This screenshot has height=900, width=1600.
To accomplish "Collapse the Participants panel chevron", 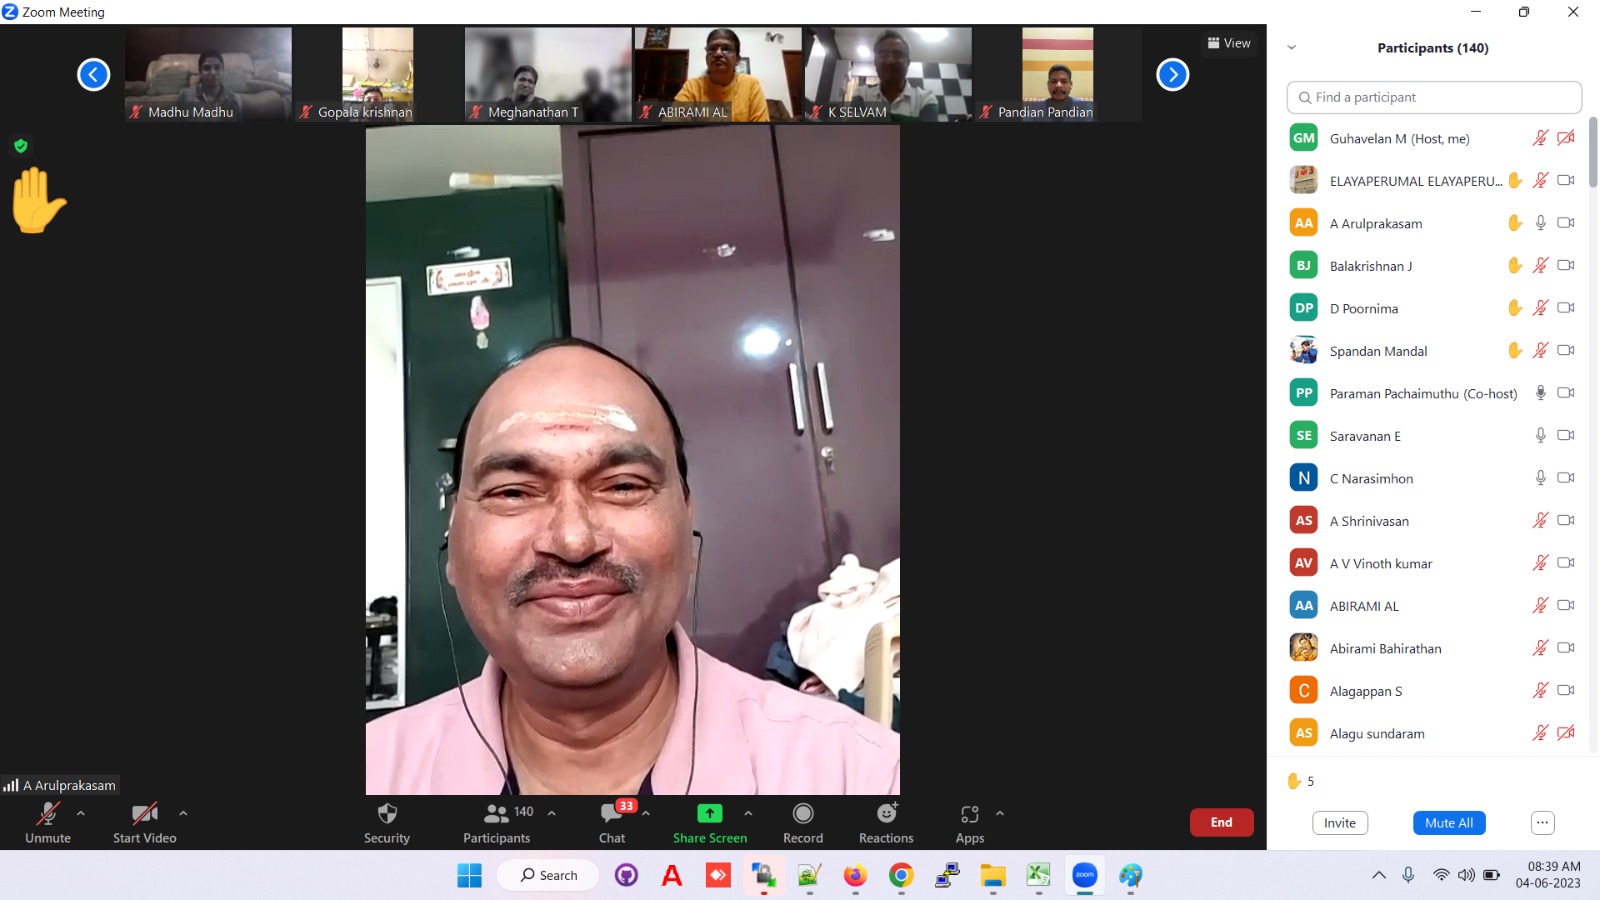I will click(1291, 47).
